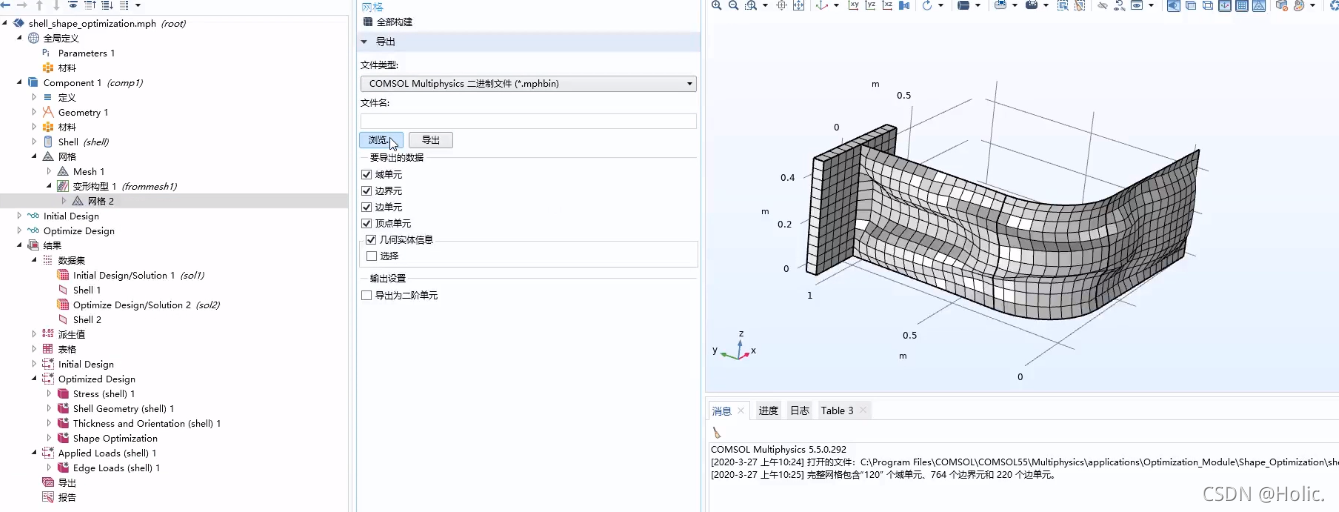Viewport: 1339px width, 512px height.
Task: Switch to the 进度 progress tab
Action: [x=768, y=411]
